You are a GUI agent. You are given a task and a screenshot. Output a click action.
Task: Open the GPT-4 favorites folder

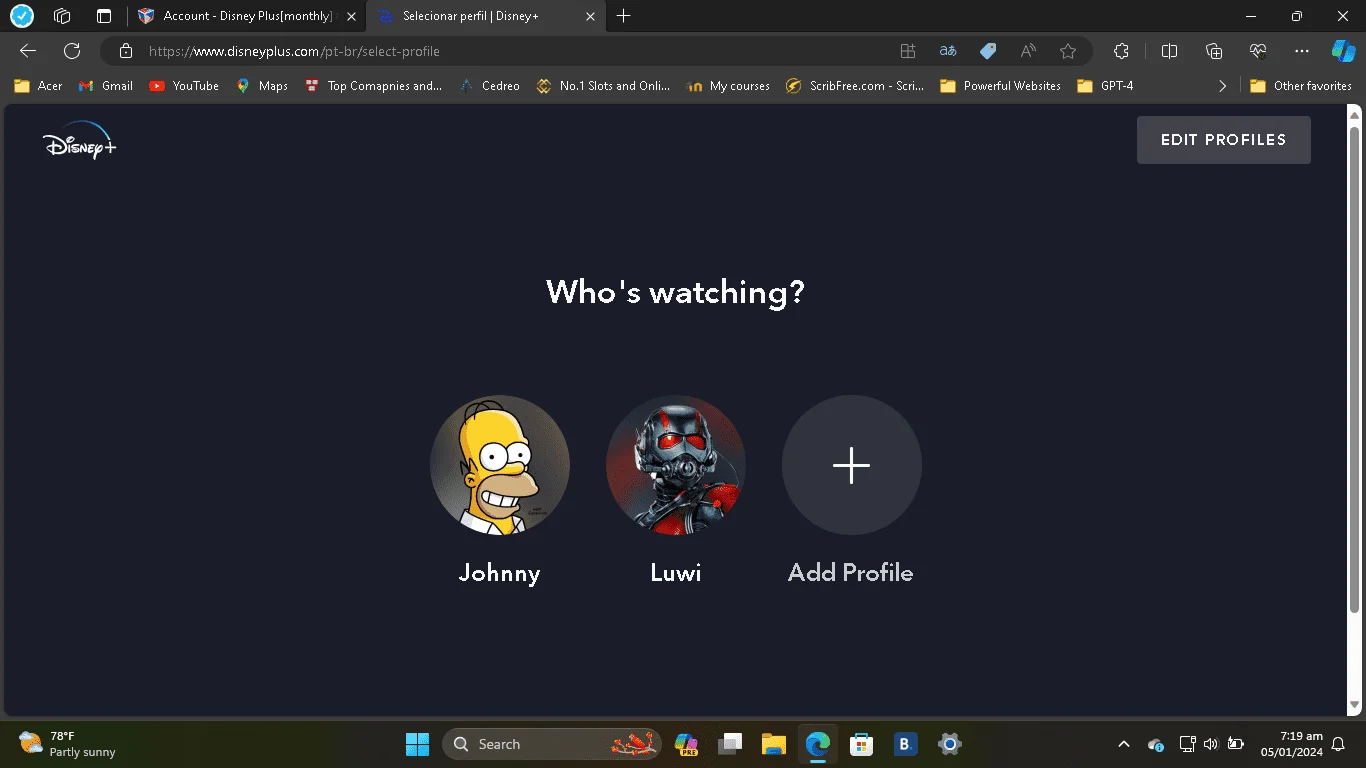1105,86
